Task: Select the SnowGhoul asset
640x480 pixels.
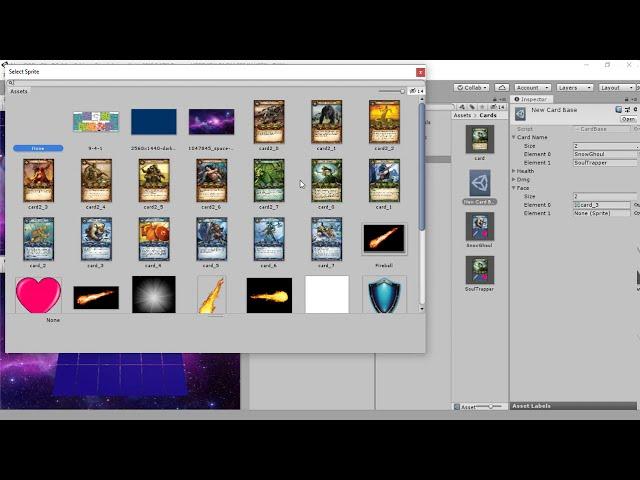Action: (x=480, y=229)
